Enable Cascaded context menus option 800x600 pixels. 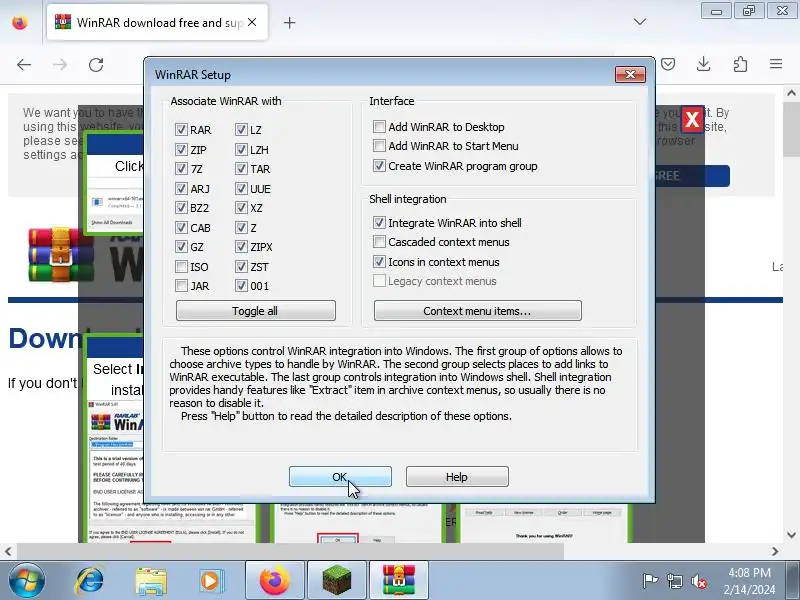point(379,242)
